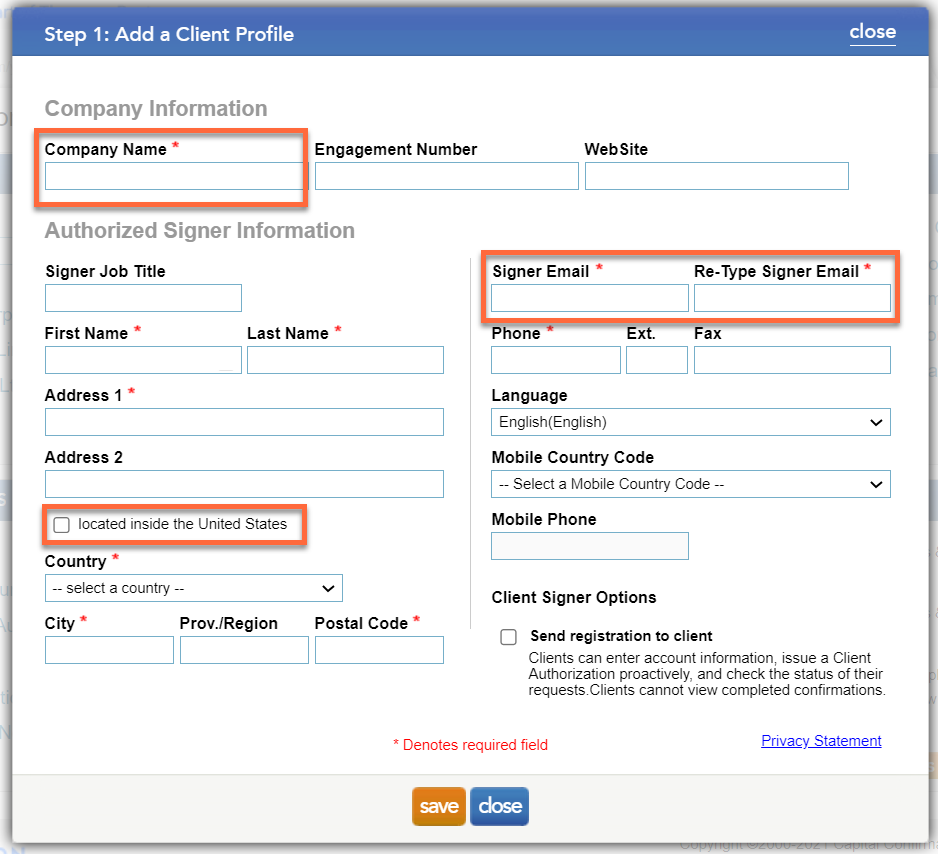
Task: Click the Company Name input field
Action: [x=173, y=177]
